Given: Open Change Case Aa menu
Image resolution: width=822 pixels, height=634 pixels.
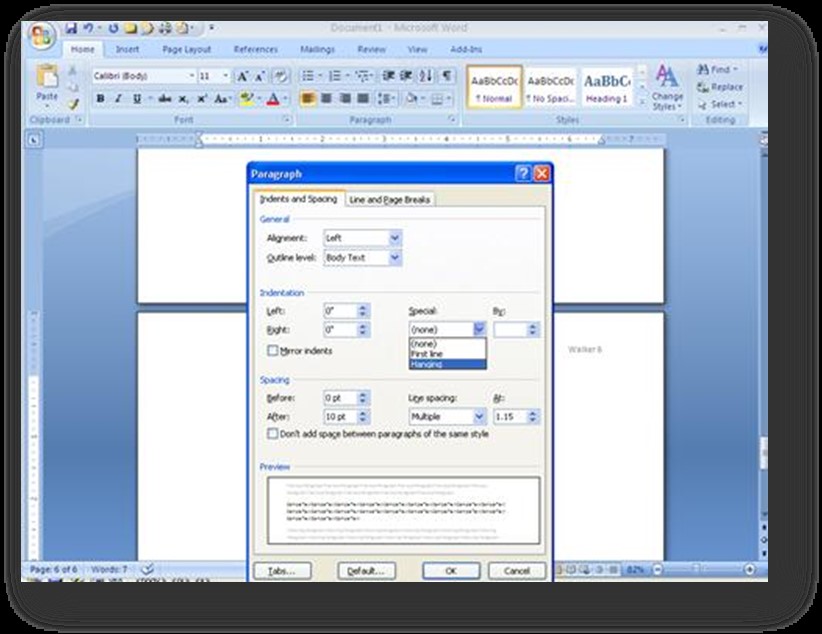Looking at the screenshot, I should click(x=222, y=99).
